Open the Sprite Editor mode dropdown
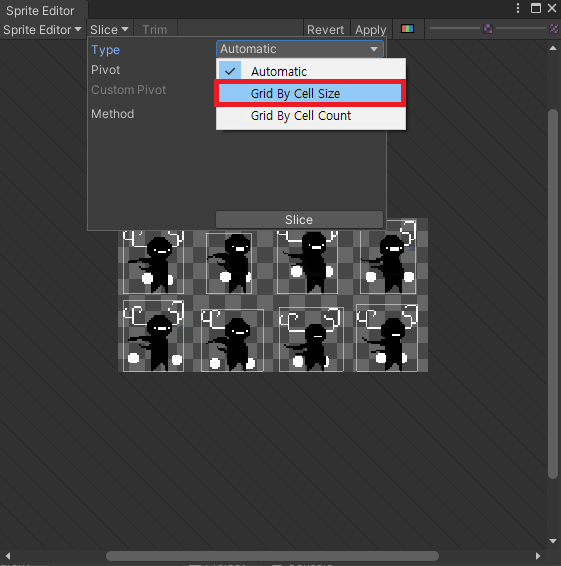Image resolution: width=561 pixels, height=566 pixels. (x=42, y=29)
